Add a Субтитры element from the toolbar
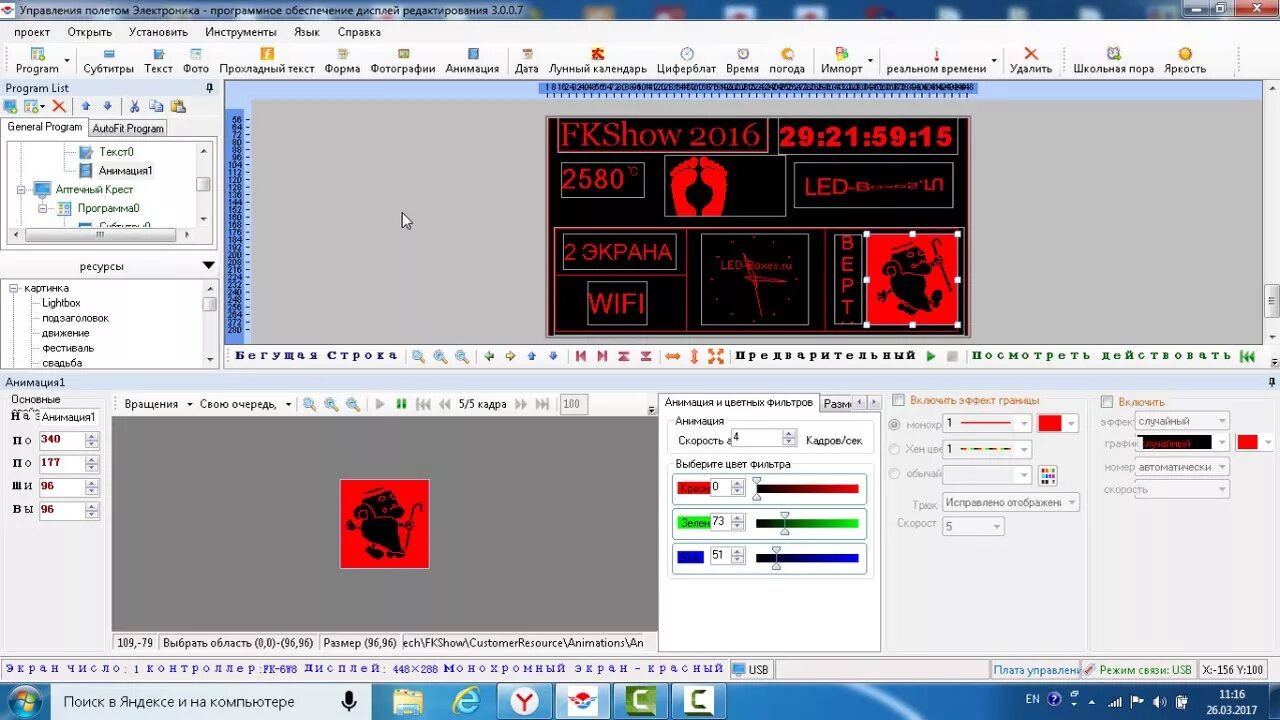Screen dimensions: 1280x720 pyautogui.click(x=108, y=61)
